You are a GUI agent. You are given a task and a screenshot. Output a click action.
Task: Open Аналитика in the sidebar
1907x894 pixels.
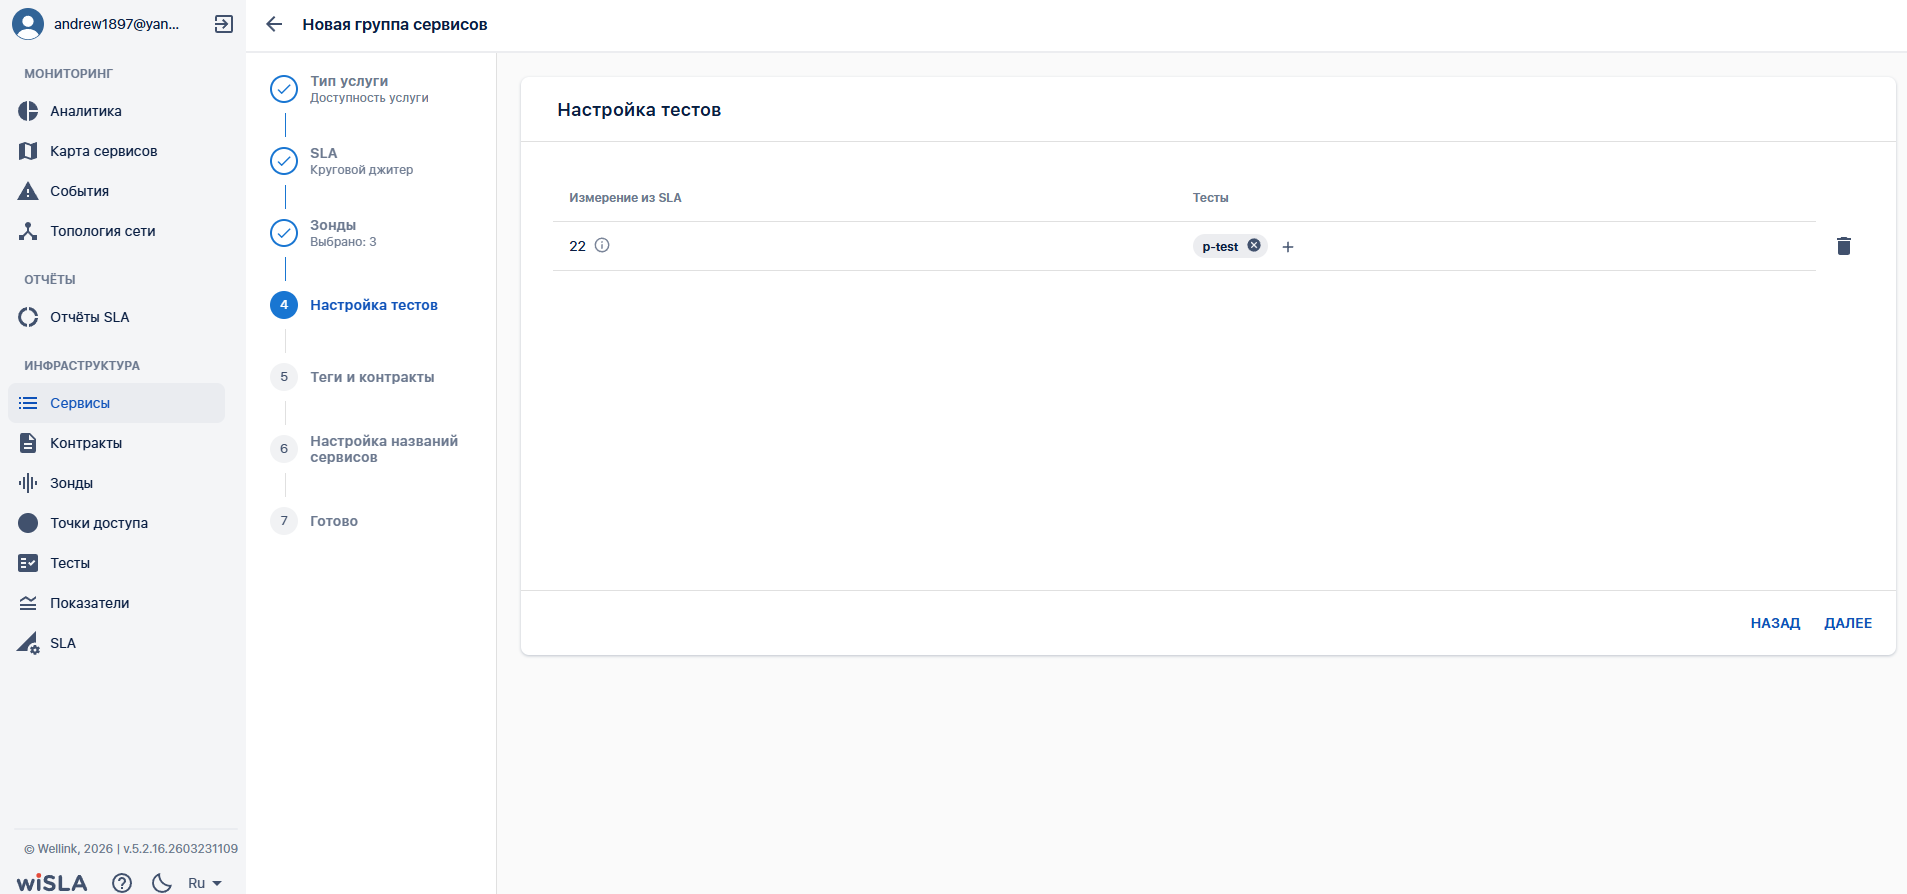86,111
